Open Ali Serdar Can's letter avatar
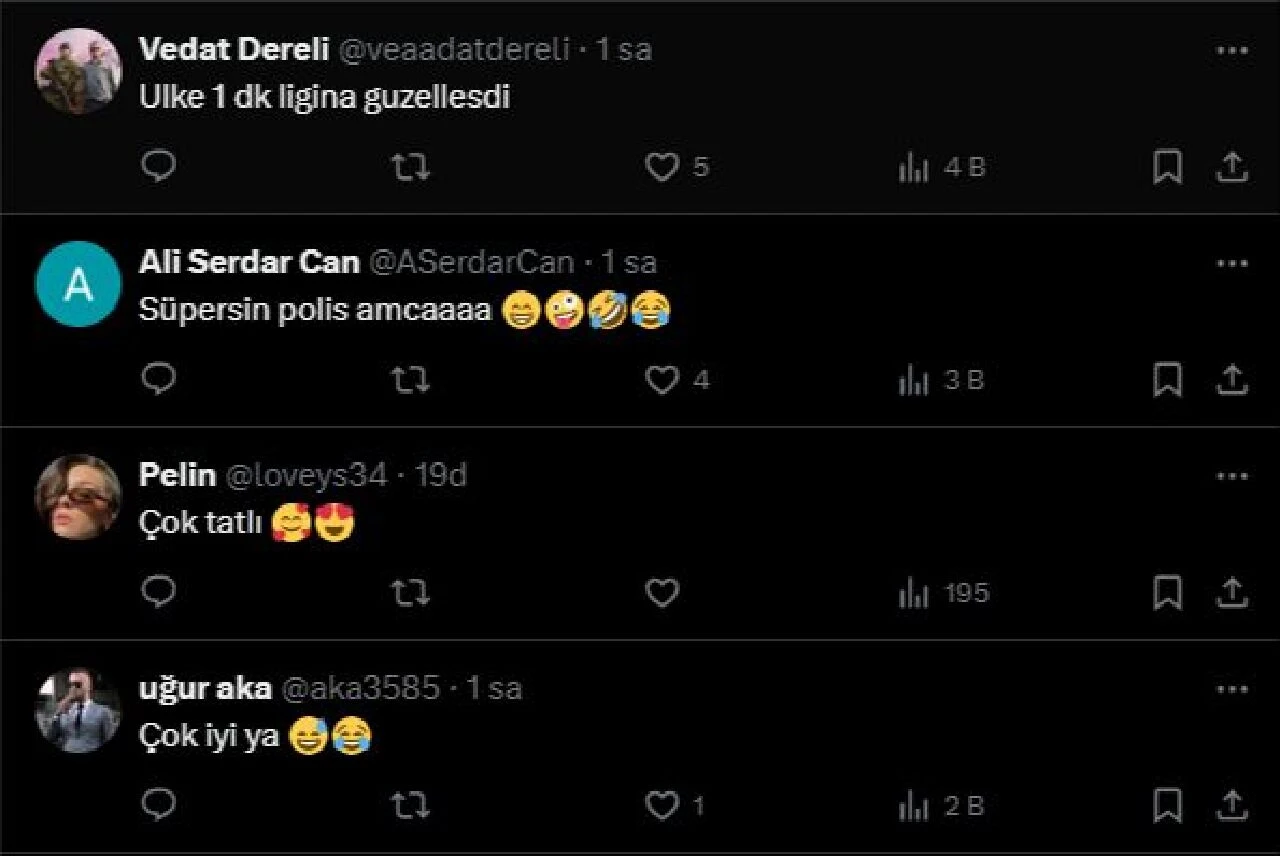The height and width of the screenshot is (856, 1280). (78, 284)
